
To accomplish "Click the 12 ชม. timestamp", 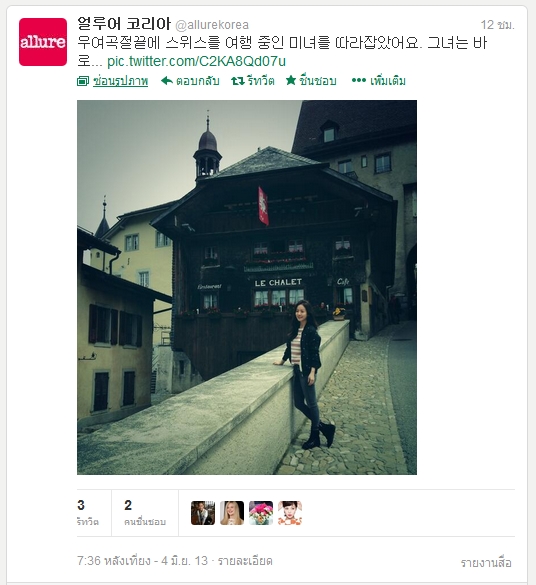I will (498, 25).
